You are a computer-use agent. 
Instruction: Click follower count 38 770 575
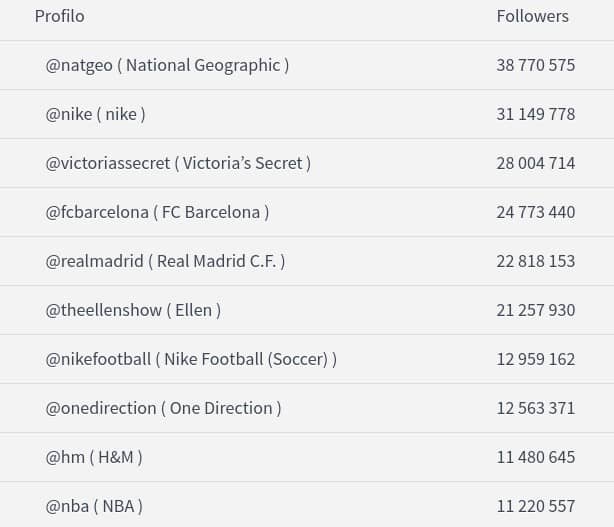[536, 65]
